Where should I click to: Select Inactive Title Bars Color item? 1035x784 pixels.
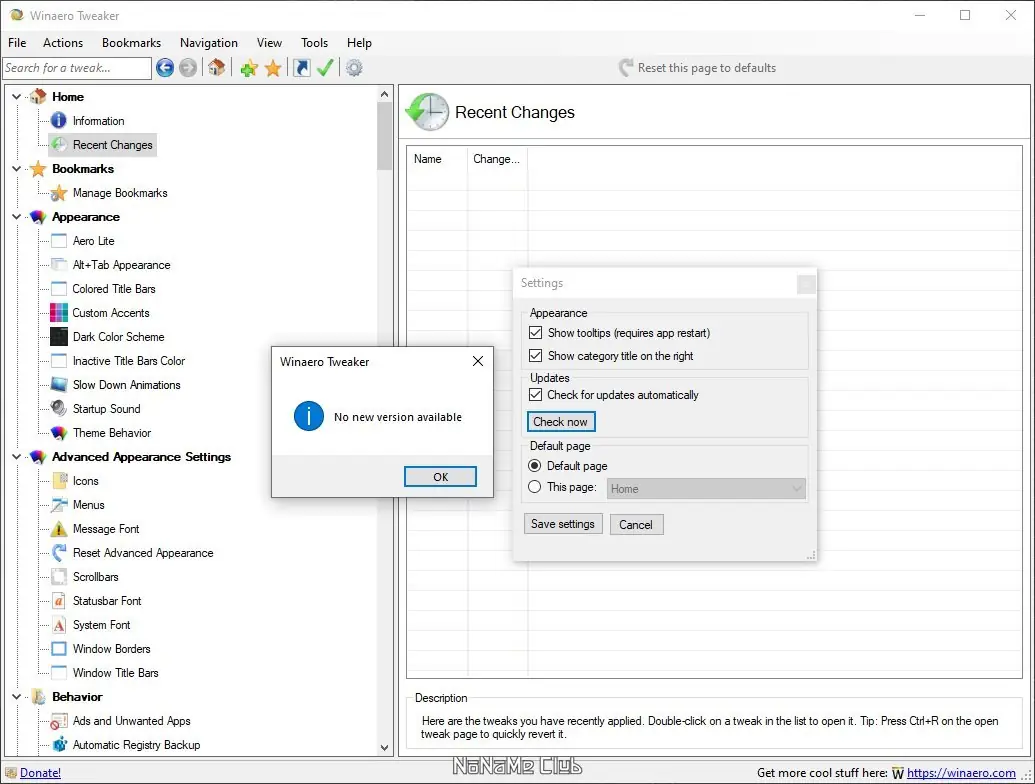129,361
